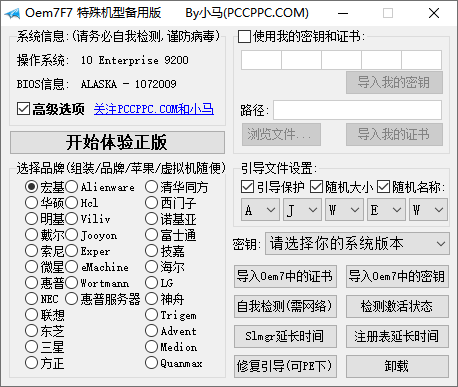Screen dimensions: 458x387
Task: Enable 使用我的密钥和证书 checkbox
Action: point(244,36)
